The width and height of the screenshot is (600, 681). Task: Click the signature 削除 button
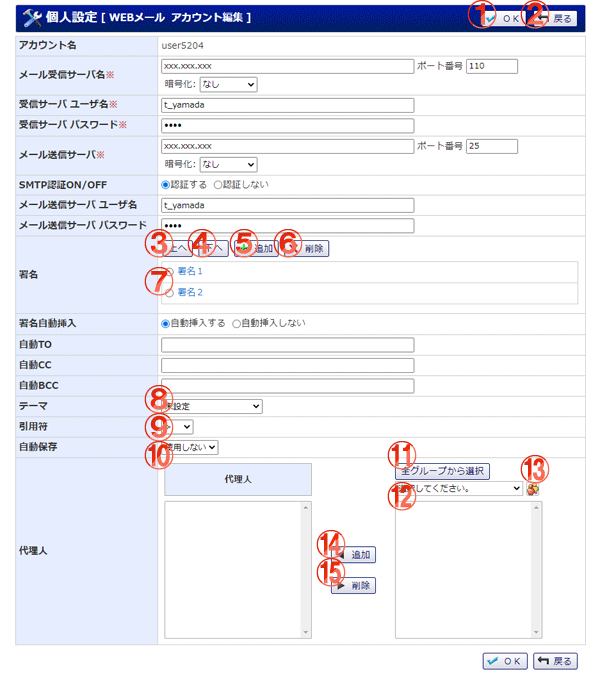click(306, 248)
